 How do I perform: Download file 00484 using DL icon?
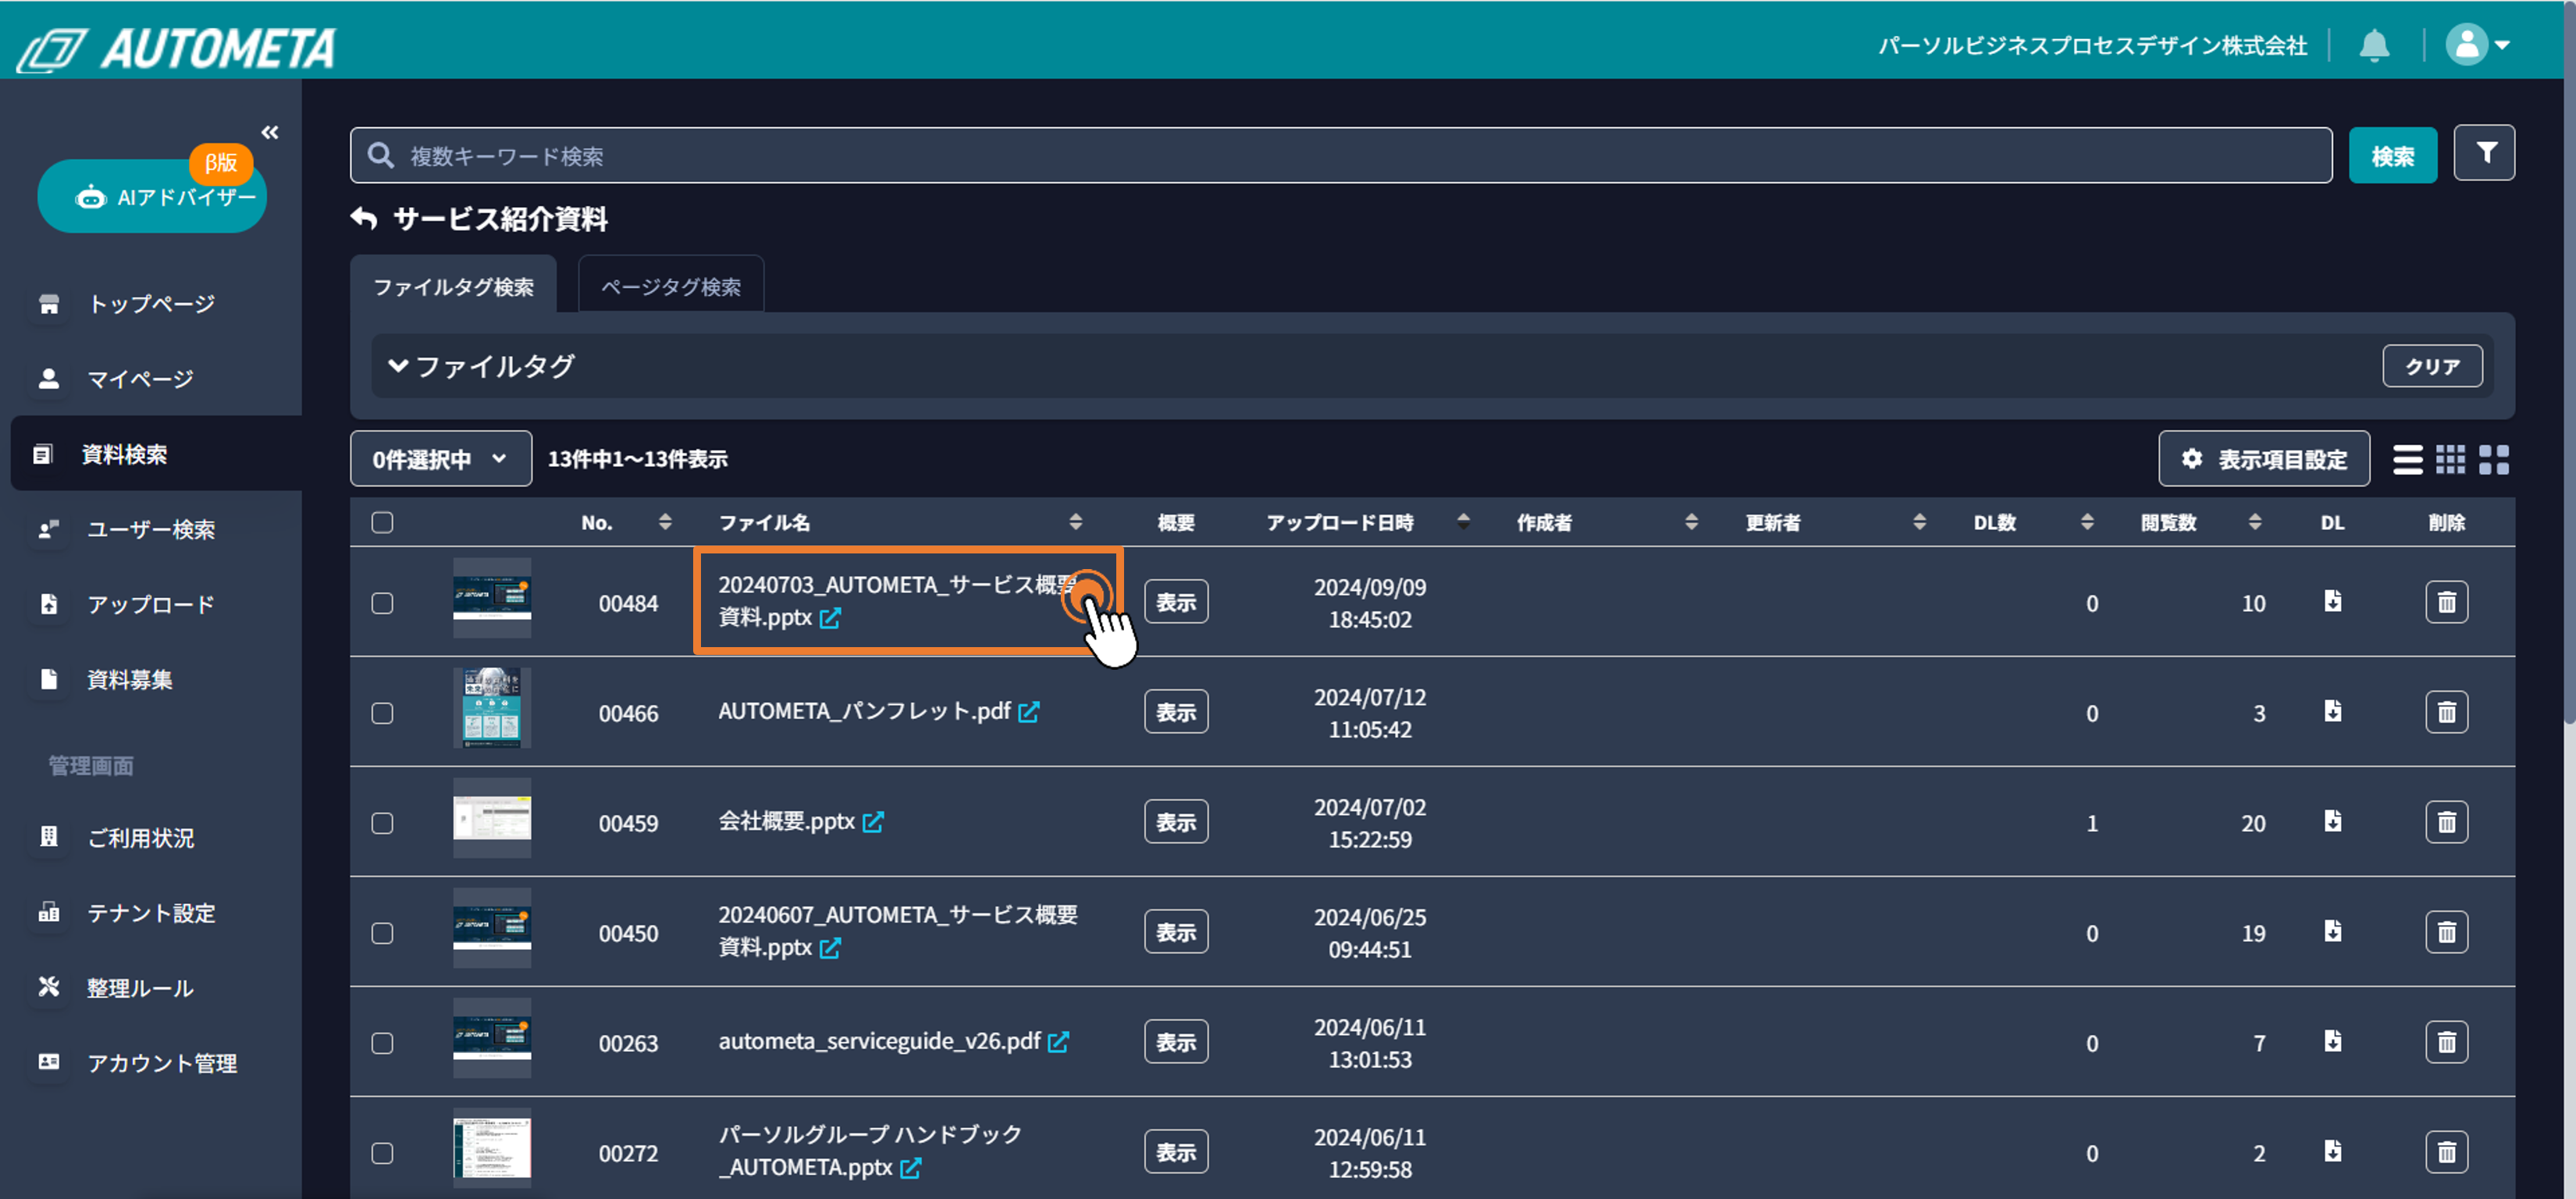click(2333, 601)
